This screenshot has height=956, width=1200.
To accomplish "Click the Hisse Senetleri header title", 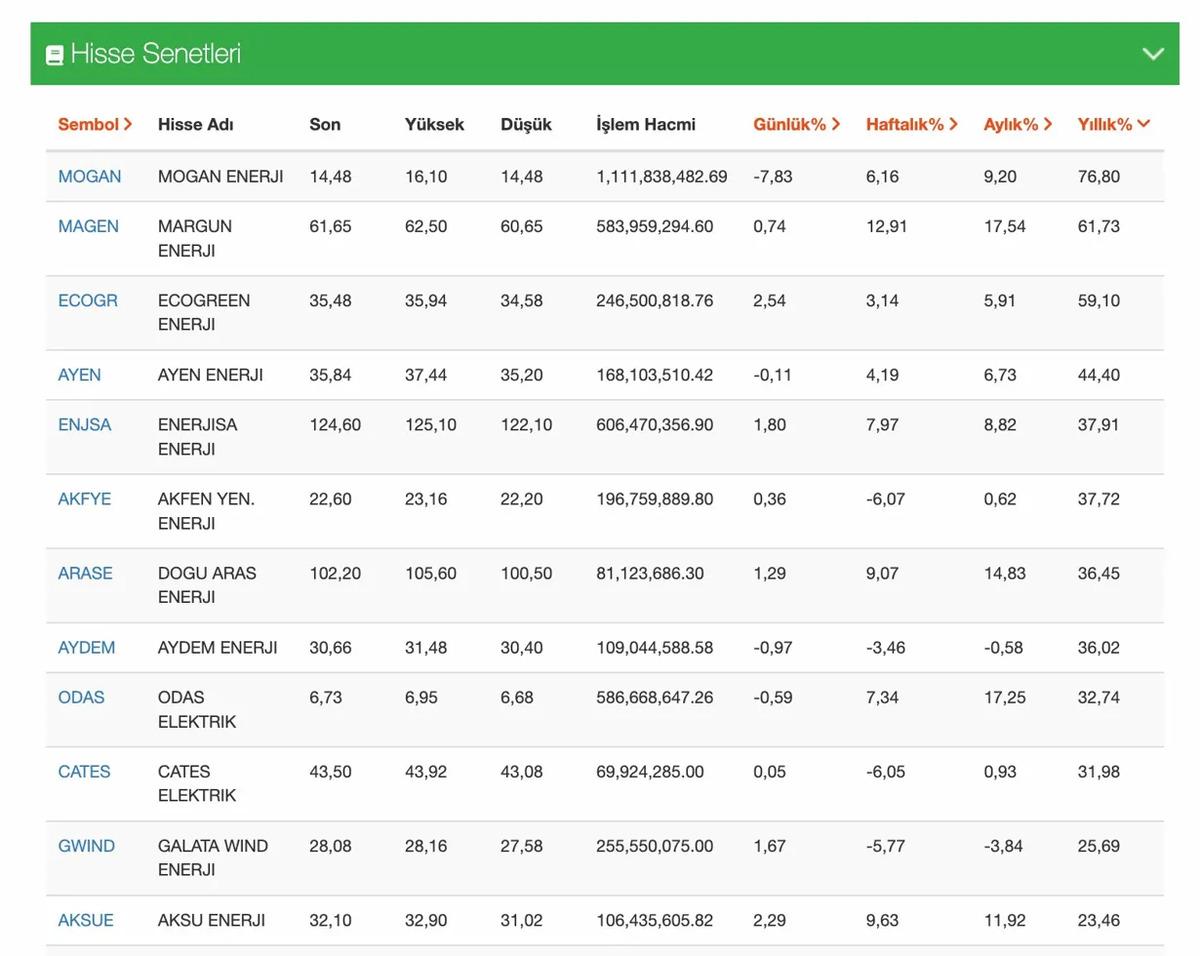I will (x=155, y=54).
